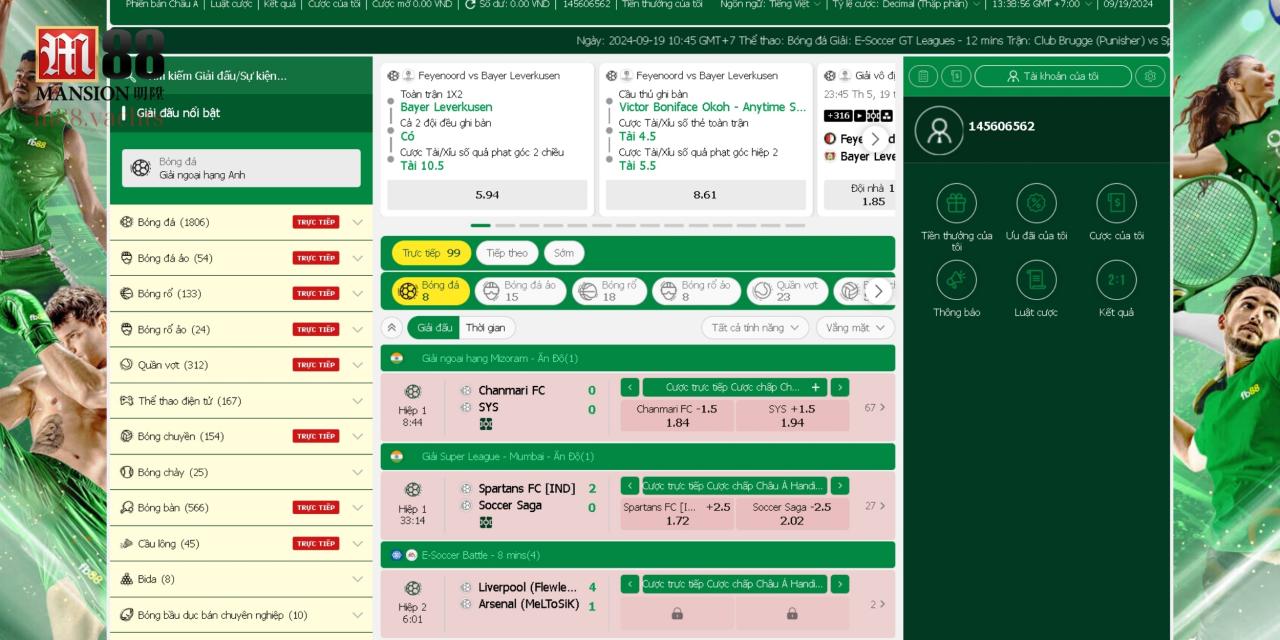Click the previous market arrow for Chanmari FC match
1280x640 pixels.
click(x=630, y=387)
